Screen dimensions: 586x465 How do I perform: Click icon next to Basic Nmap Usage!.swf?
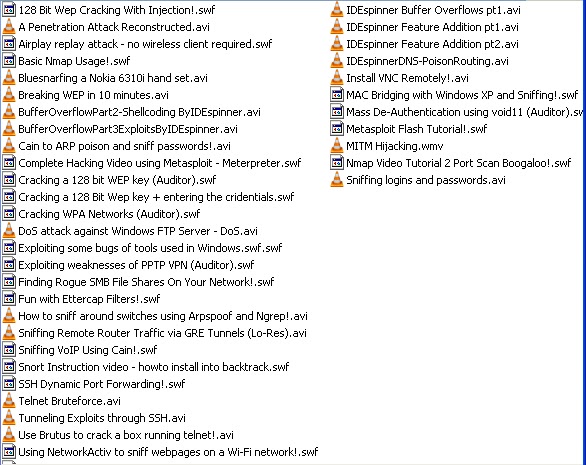[x=9, y=61]
